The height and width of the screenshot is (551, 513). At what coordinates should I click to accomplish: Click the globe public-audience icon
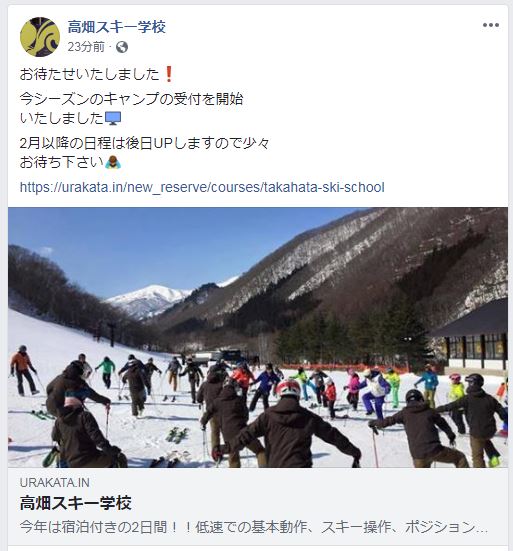point(122,47)
